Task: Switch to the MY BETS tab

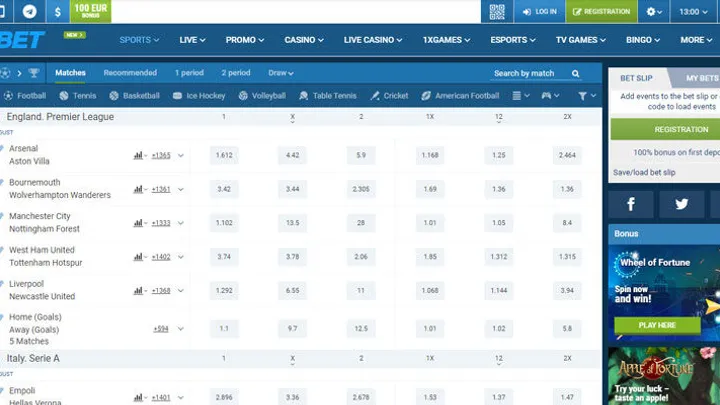Action: [x=700, y=78]
